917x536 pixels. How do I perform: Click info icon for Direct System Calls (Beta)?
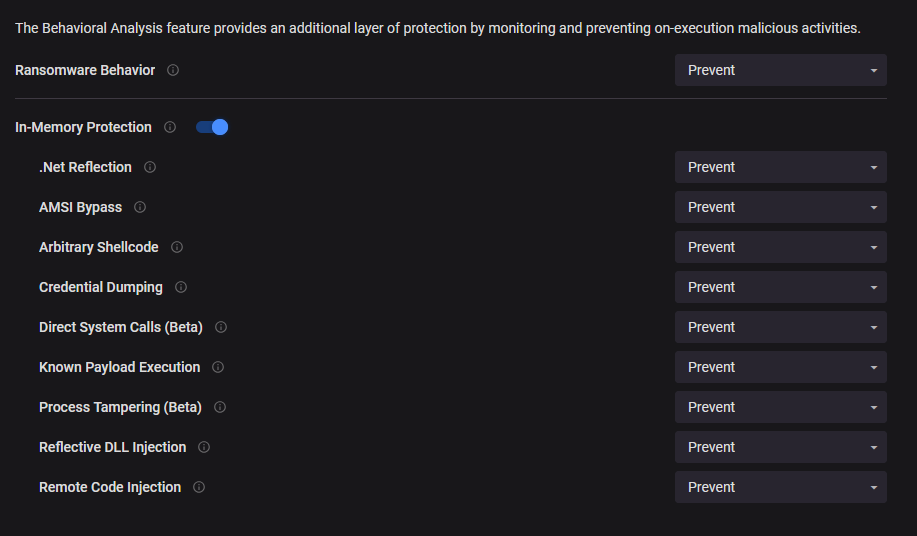220,327
